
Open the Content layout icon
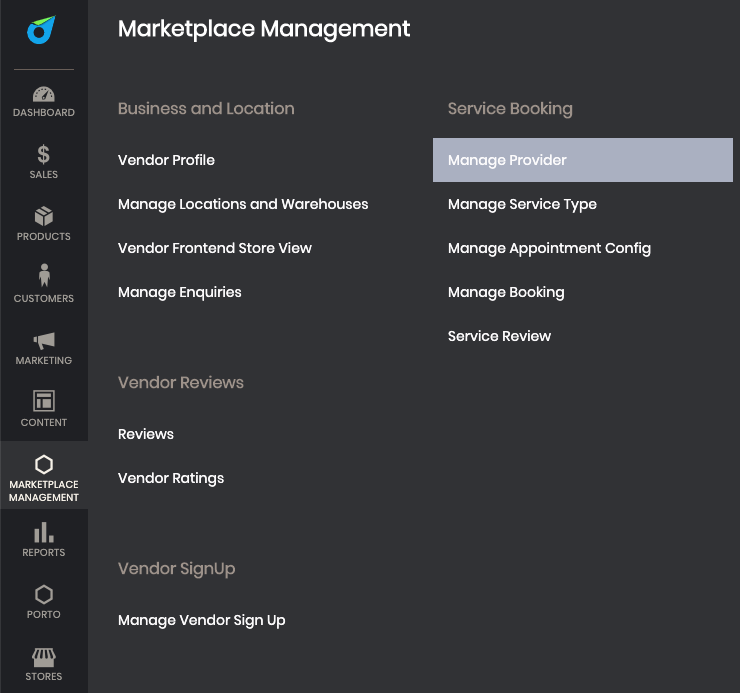tap(44, 401)
